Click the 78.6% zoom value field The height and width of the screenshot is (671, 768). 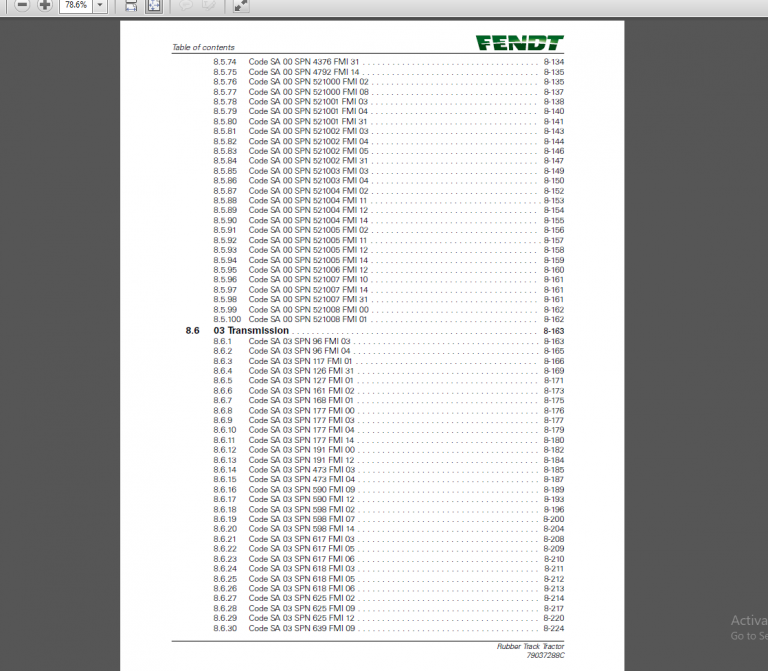point(76,5)
